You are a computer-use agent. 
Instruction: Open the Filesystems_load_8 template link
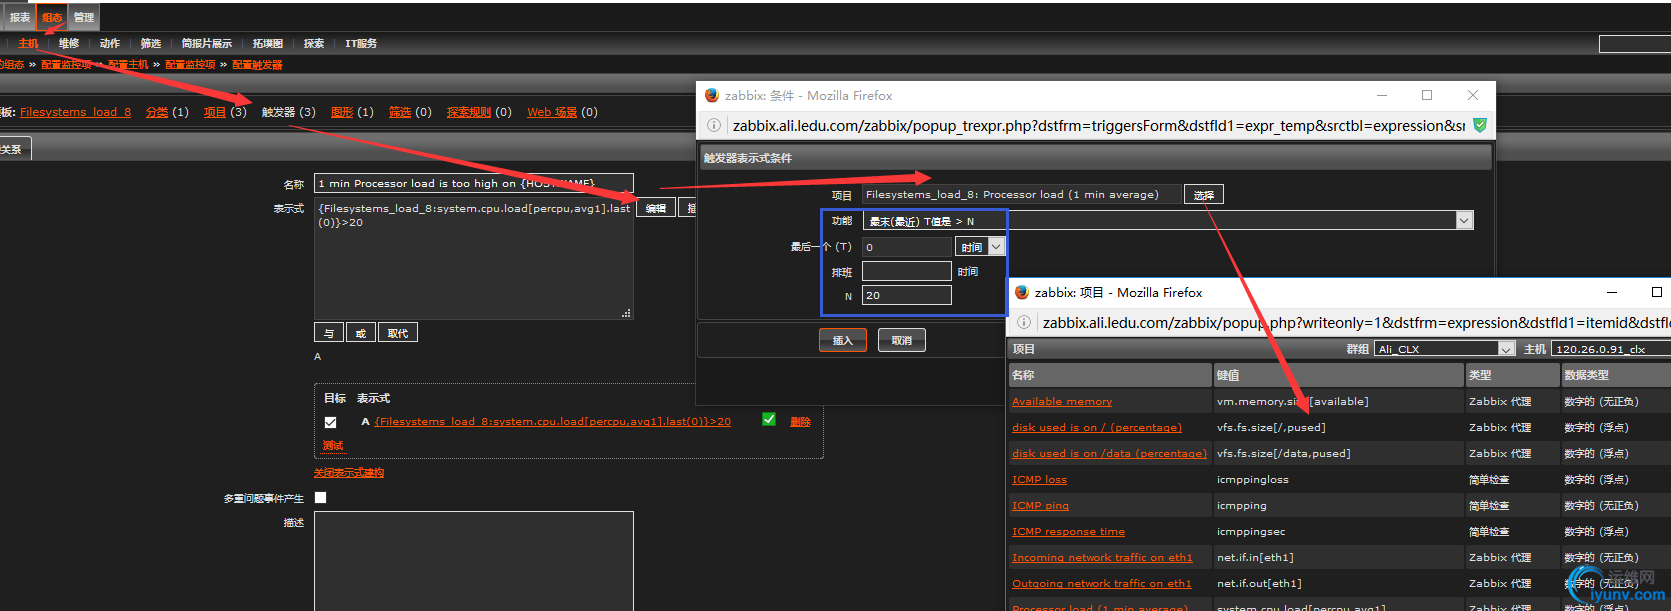tap(76, 112)
